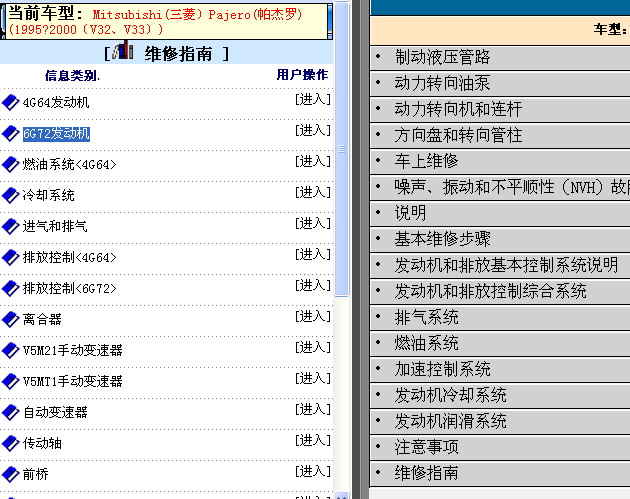Click the book icon beside 自动变速器
The height and width of the screenshot is (499, 630).
click(11, 412)
